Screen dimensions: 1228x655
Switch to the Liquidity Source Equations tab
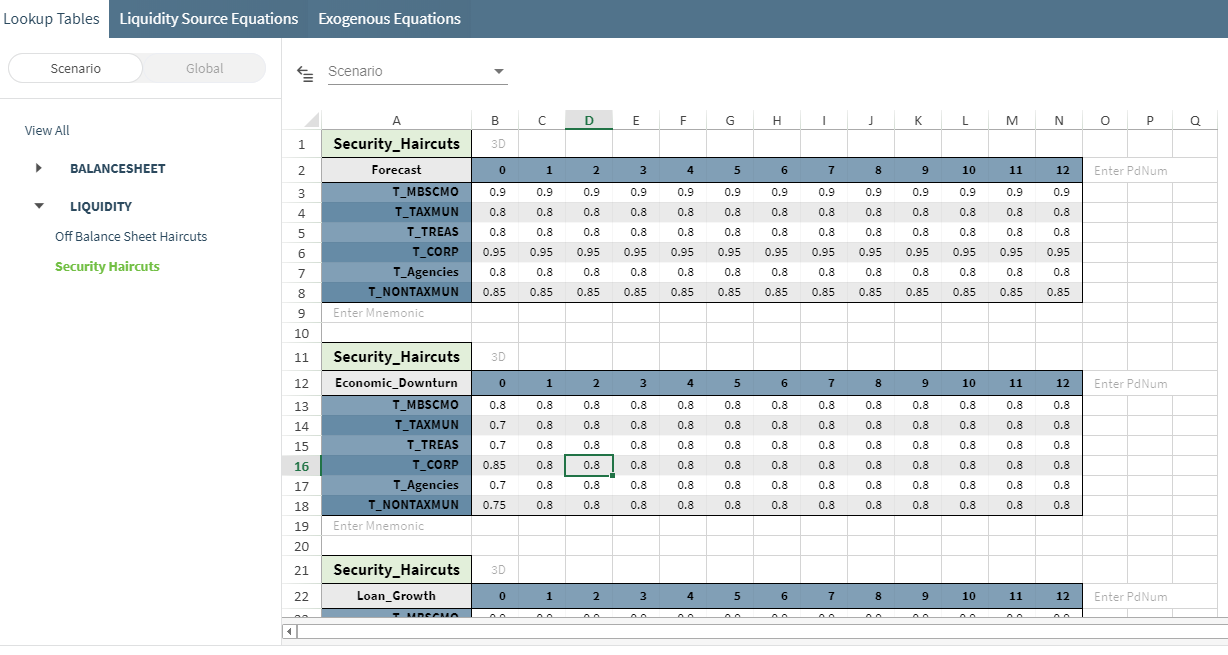coord(209,19)
